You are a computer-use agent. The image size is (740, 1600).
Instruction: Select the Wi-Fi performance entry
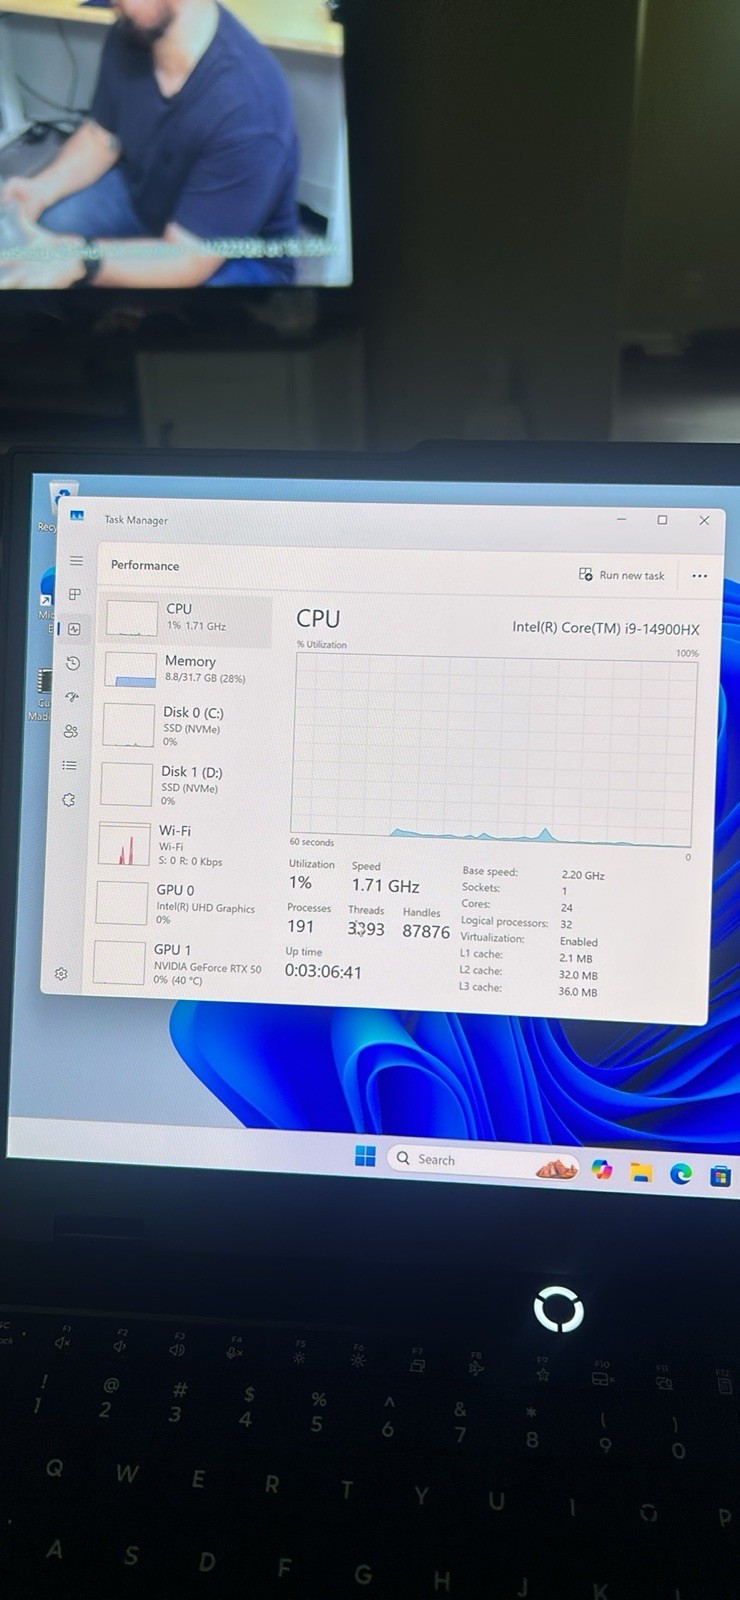[x=180, y=845]
